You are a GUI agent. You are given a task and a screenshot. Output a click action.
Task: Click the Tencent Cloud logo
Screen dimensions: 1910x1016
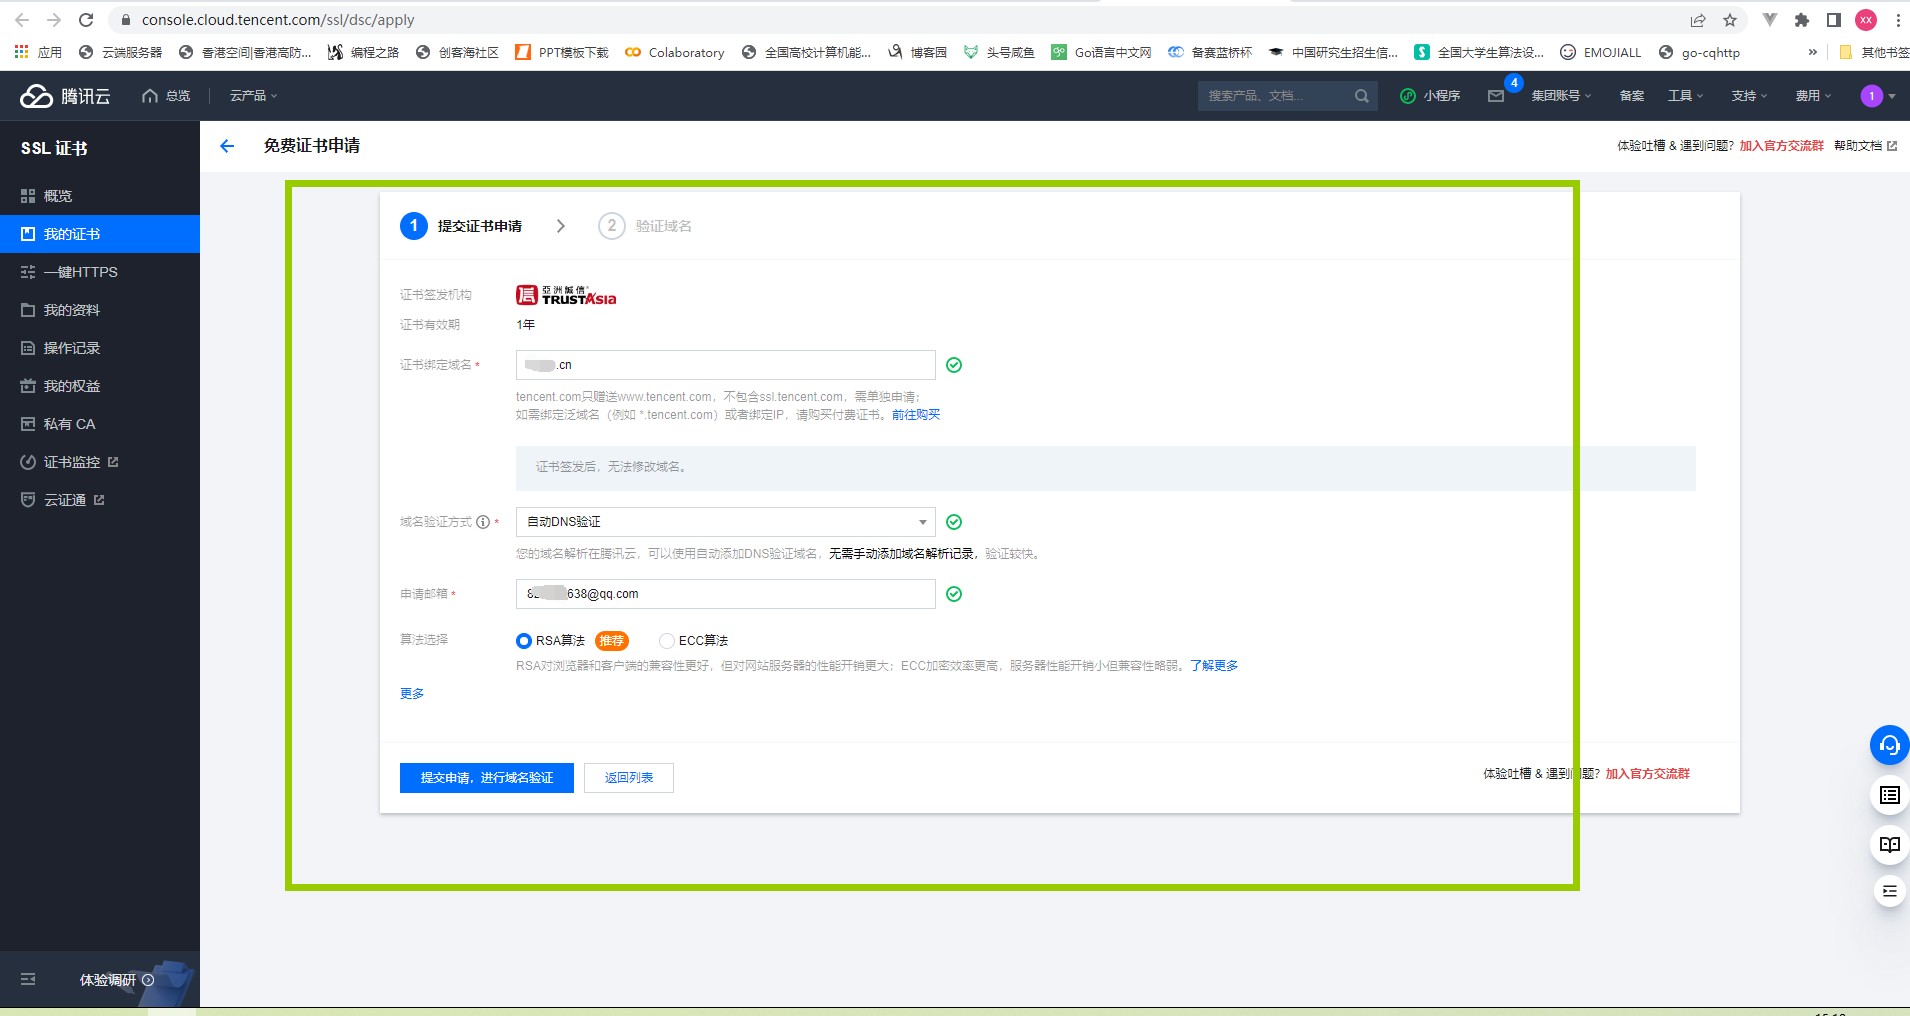click(66, 96)
